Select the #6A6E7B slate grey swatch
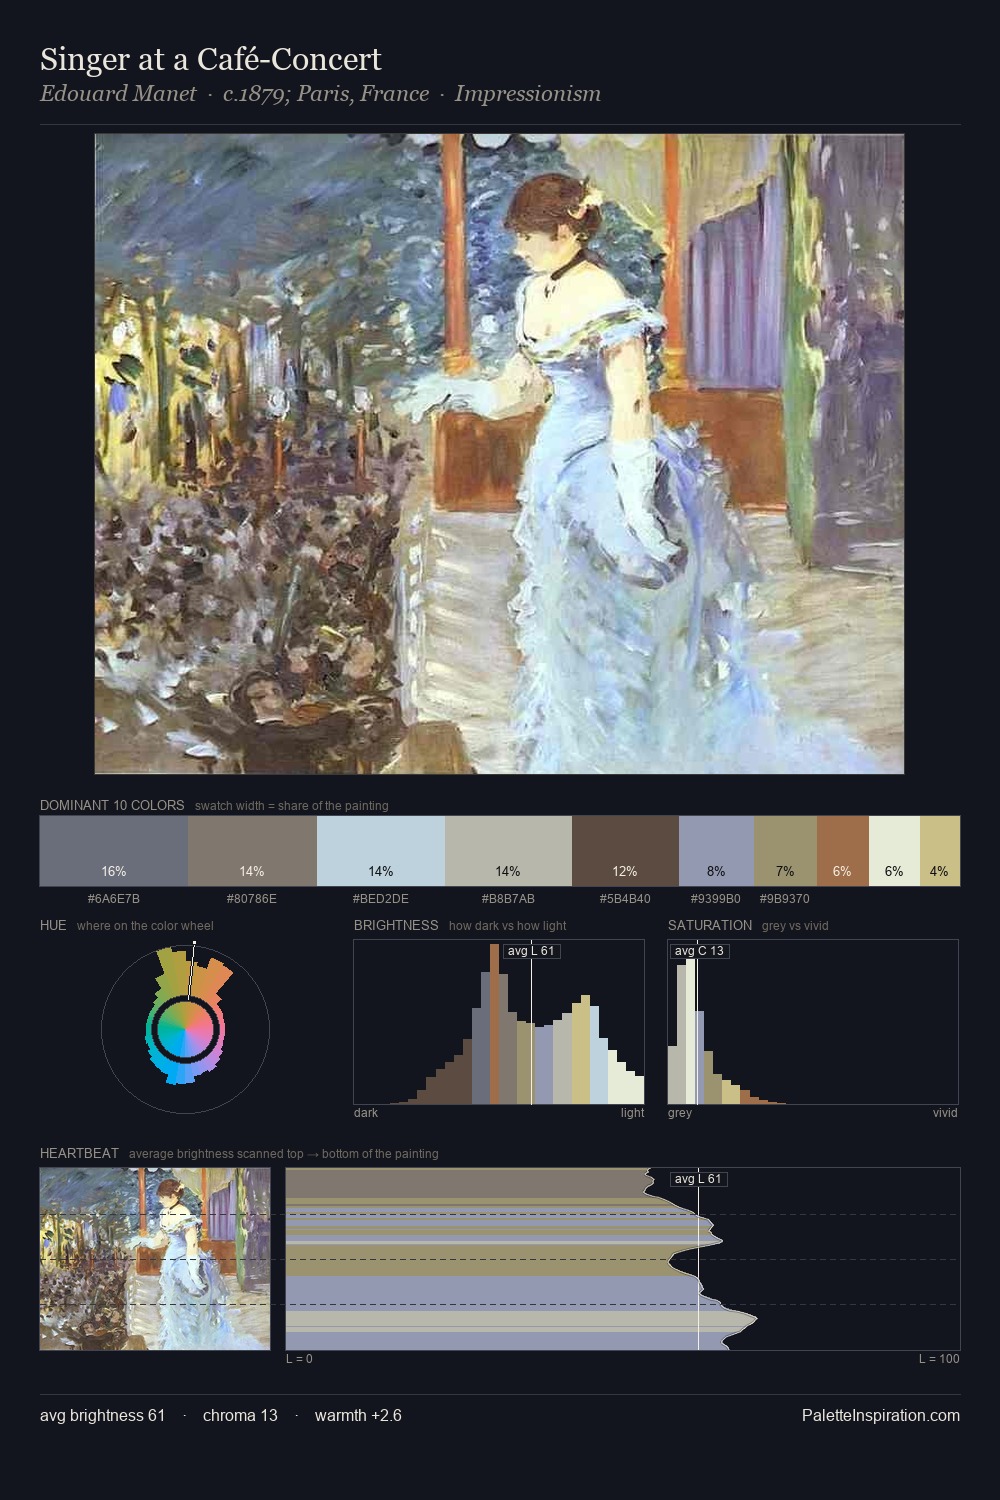The image size is (1000, 1500). (114, 851)
